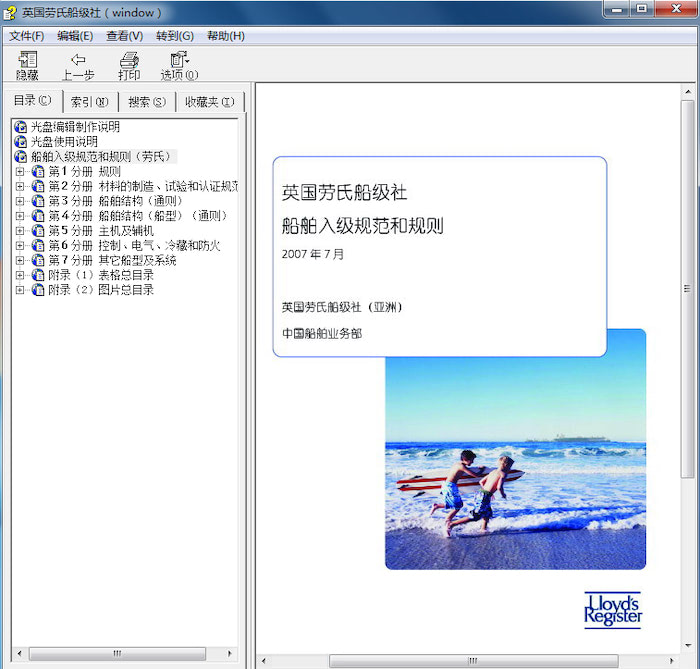700x669 pixels.
Task: Open the Options (选项) toolbar icon
Action: 179,60
